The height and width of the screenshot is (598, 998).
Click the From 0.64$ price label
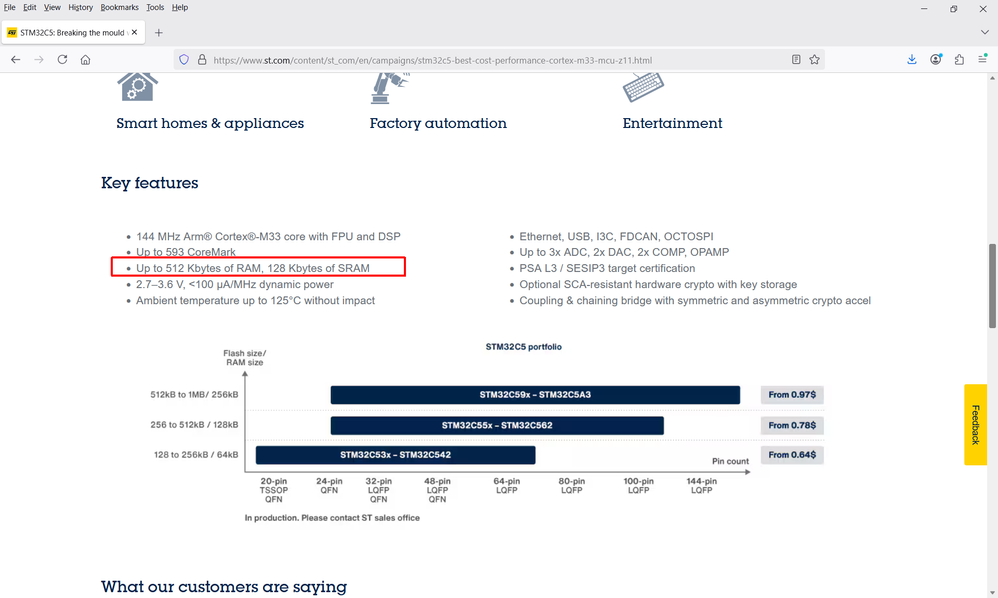(792, 455)
